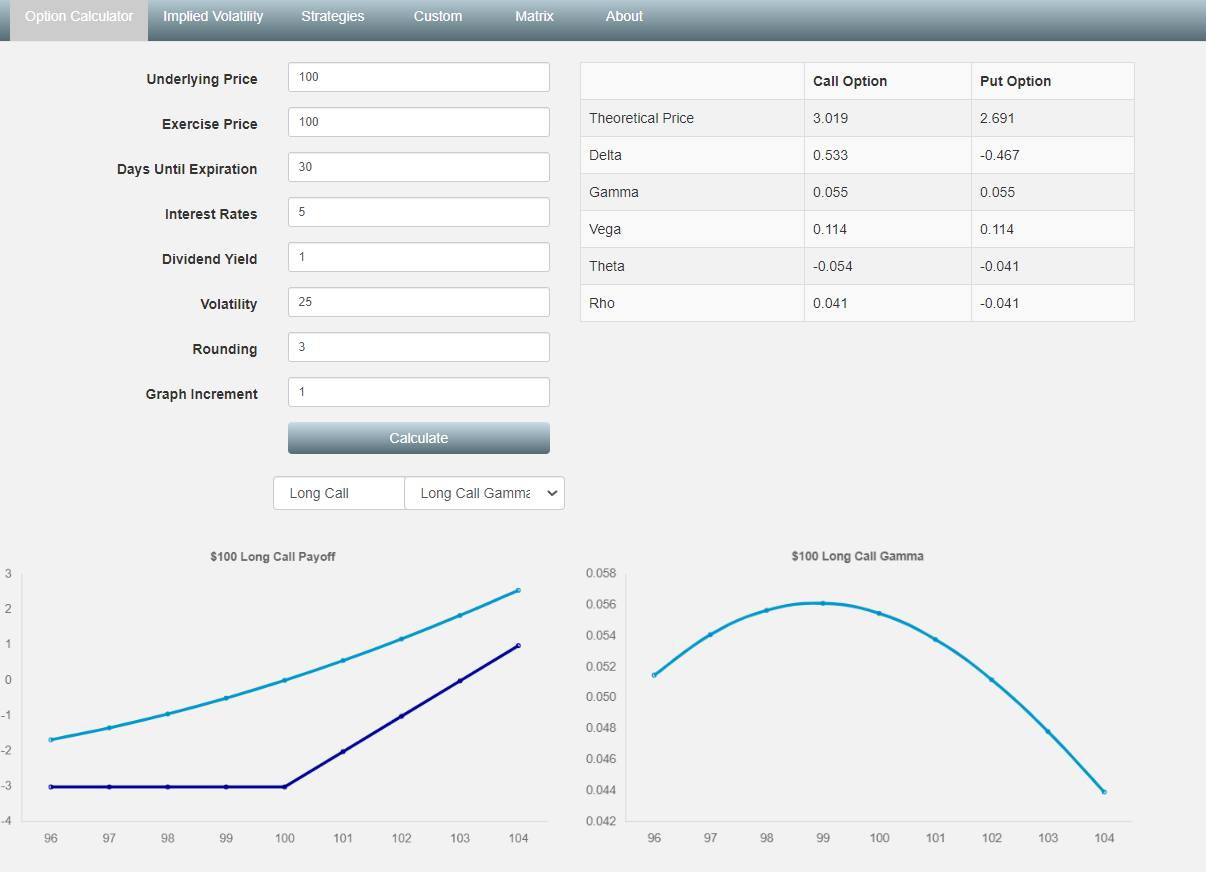Go to the Matrix tab
The width and height of the screenshot is (1206, 877).
[x=534, y=17]
